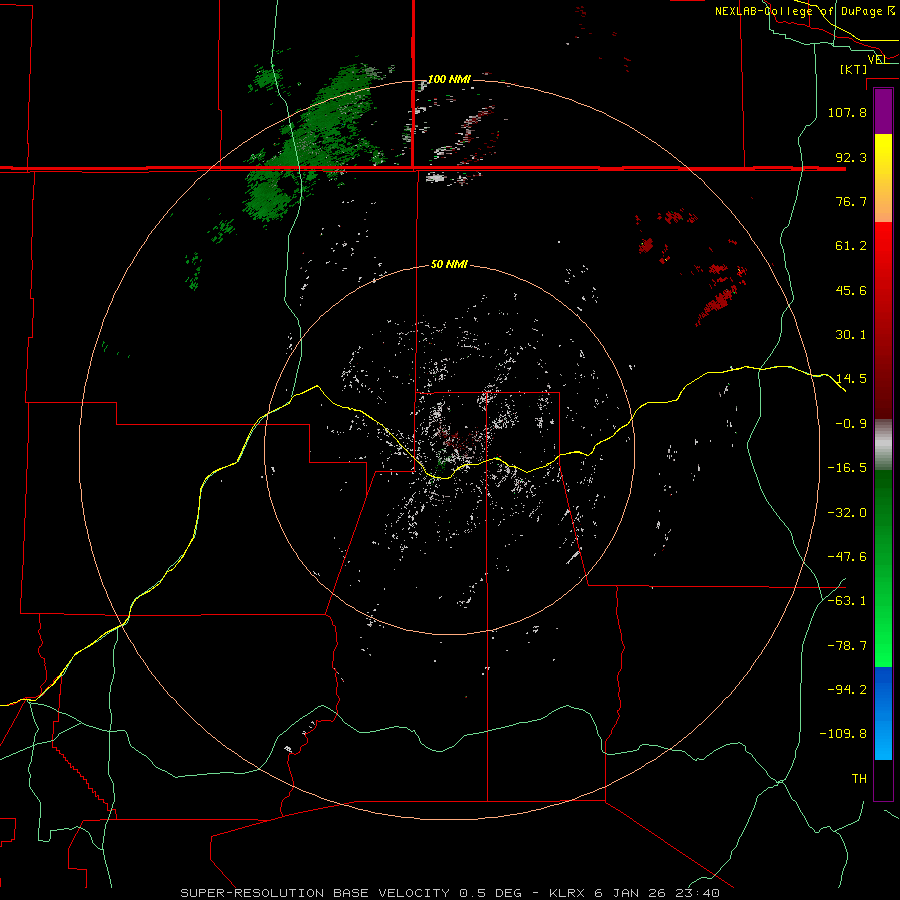The width and height of the screenshot is (900, 900).
Task: Click the -63.1 velocity scale value
Action: tap(847, 601)
